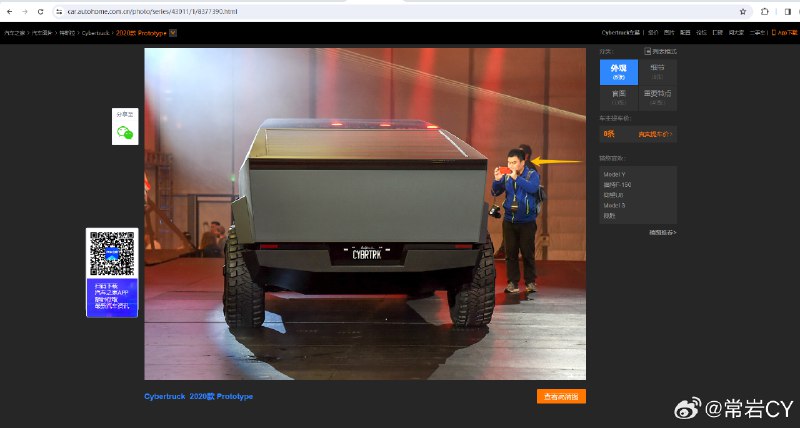Share via the green WeChat icon

(x=125, y=133)
